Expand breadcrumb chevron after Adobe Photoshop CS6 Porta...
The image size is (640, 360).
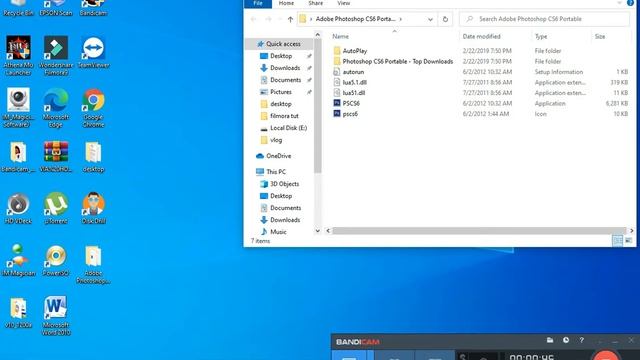[x=401, y=19]
